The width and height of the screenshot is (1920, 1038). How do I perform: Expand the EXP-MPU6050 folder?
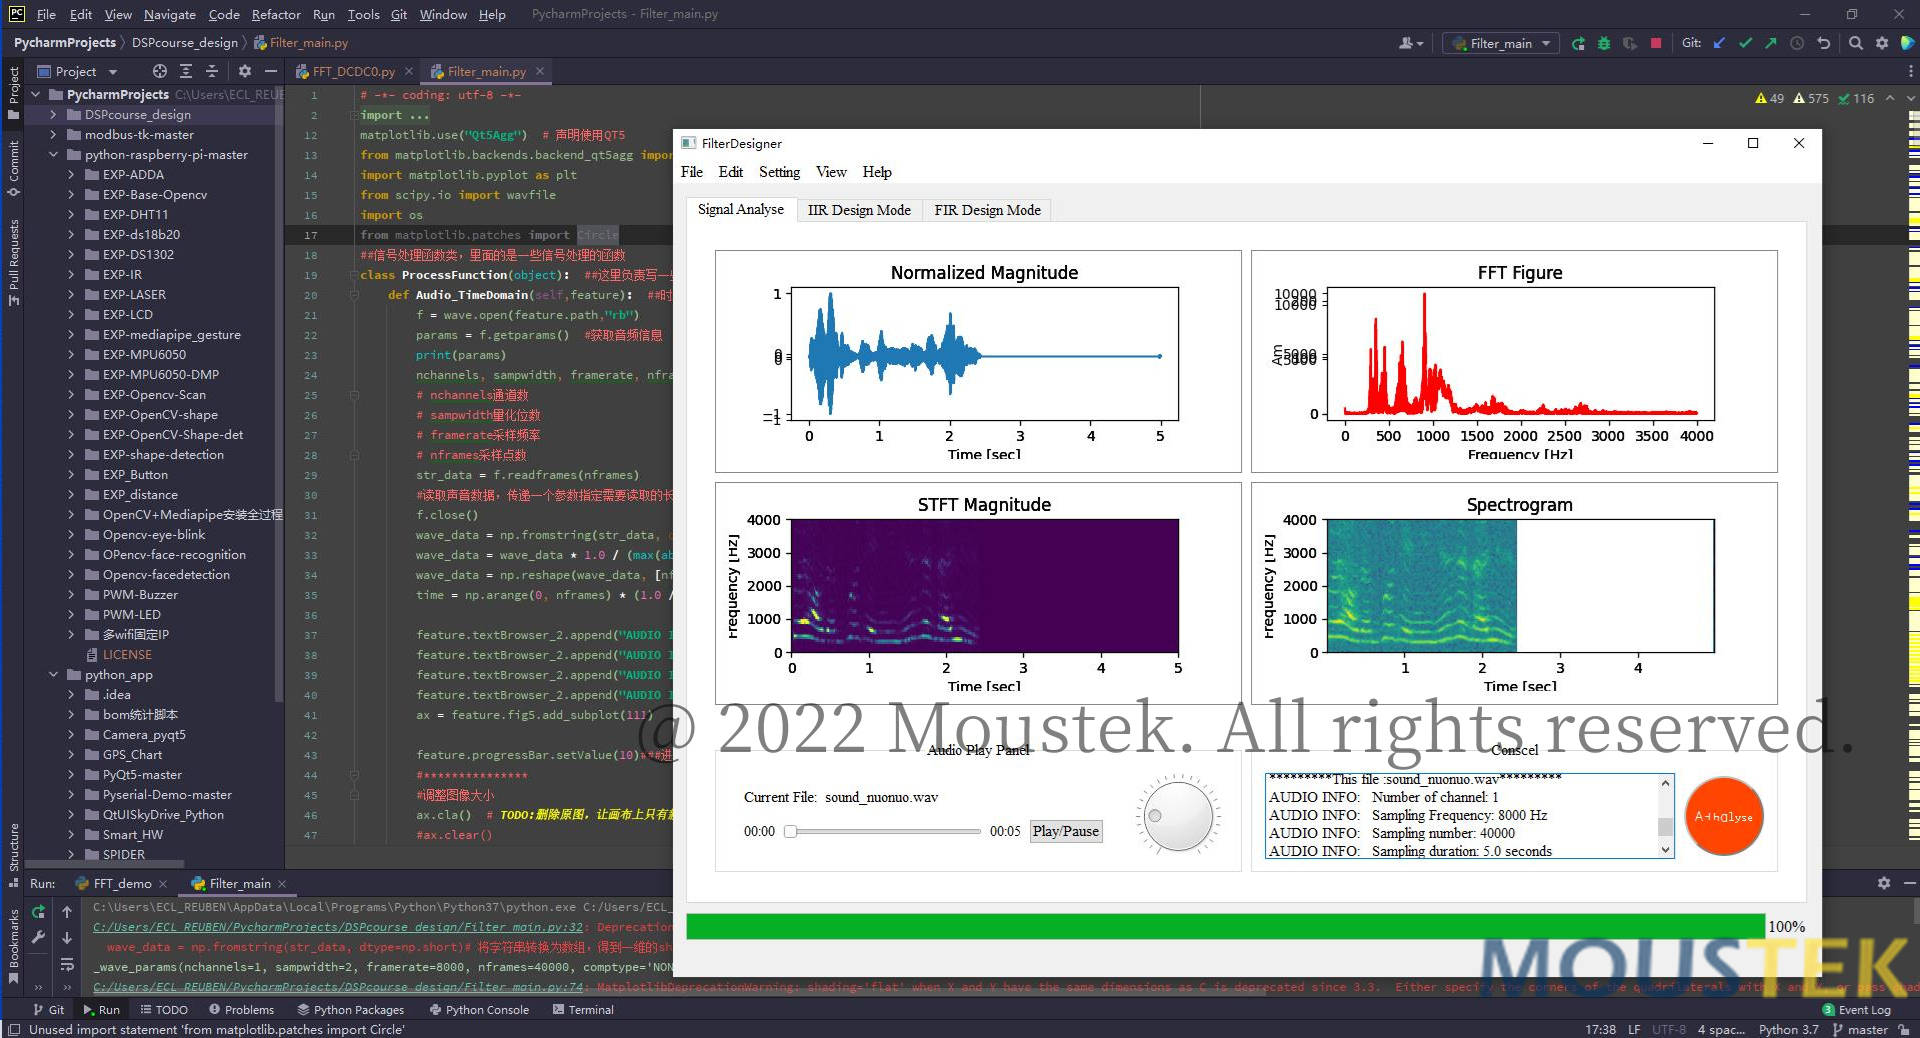click(71, 355)
